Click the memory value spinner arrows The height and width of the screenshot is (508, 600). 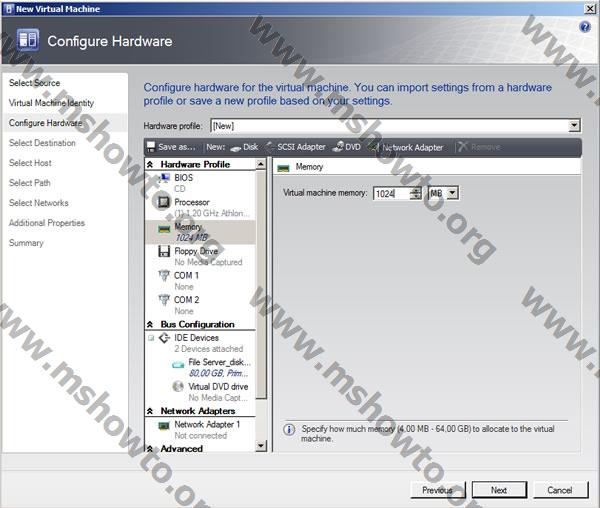coord(416,193)
